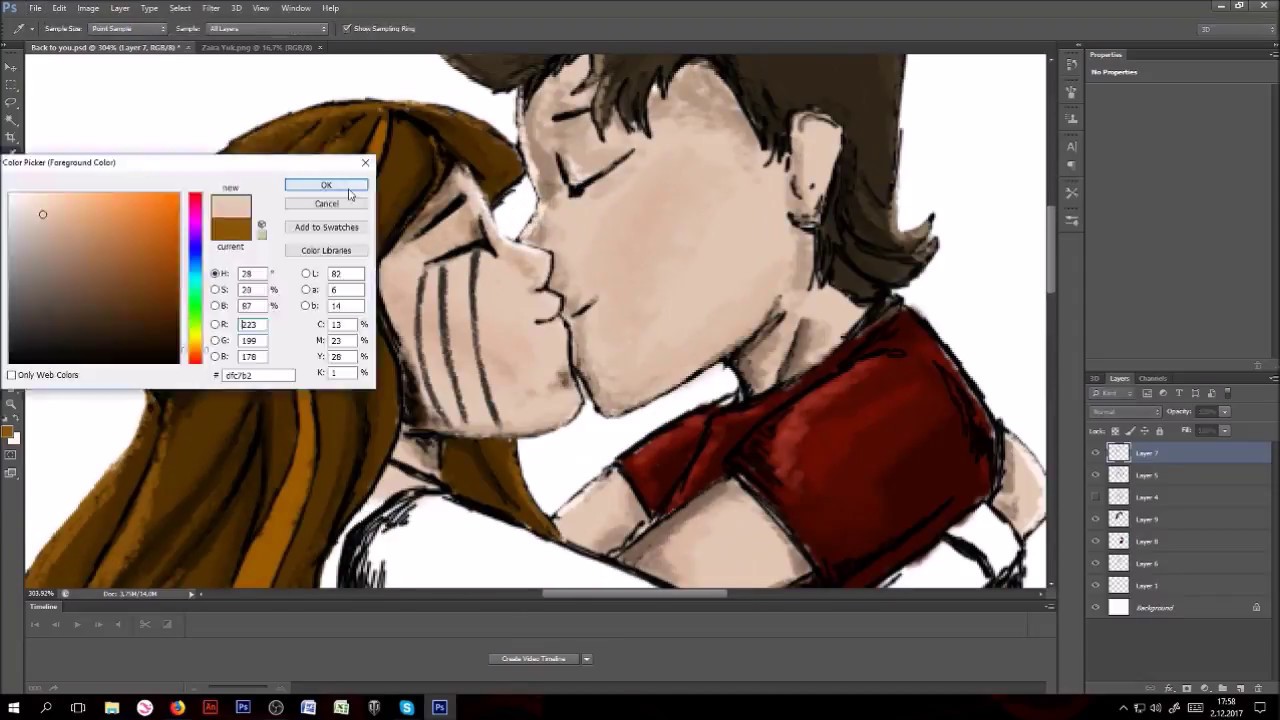1280x720 pixels.
Task: Open the Filter menu
Action: 211,8
